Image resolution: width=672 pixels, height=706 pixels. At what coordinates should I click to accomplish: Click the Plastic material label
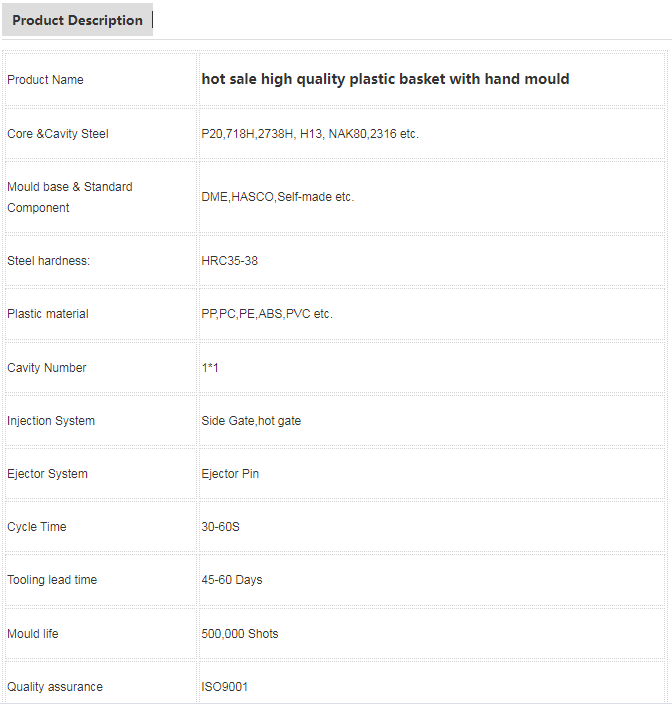[48, 314]
